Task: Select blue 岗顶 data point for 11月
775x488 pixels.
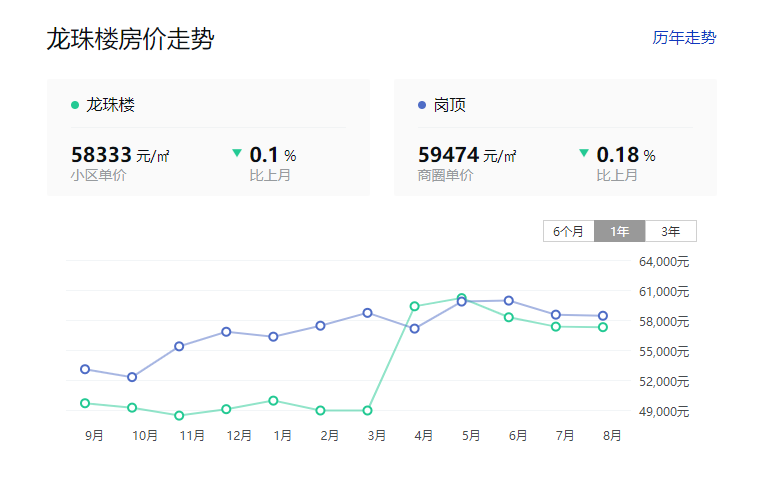Action: pyautogui.click(x=179, y=347)
